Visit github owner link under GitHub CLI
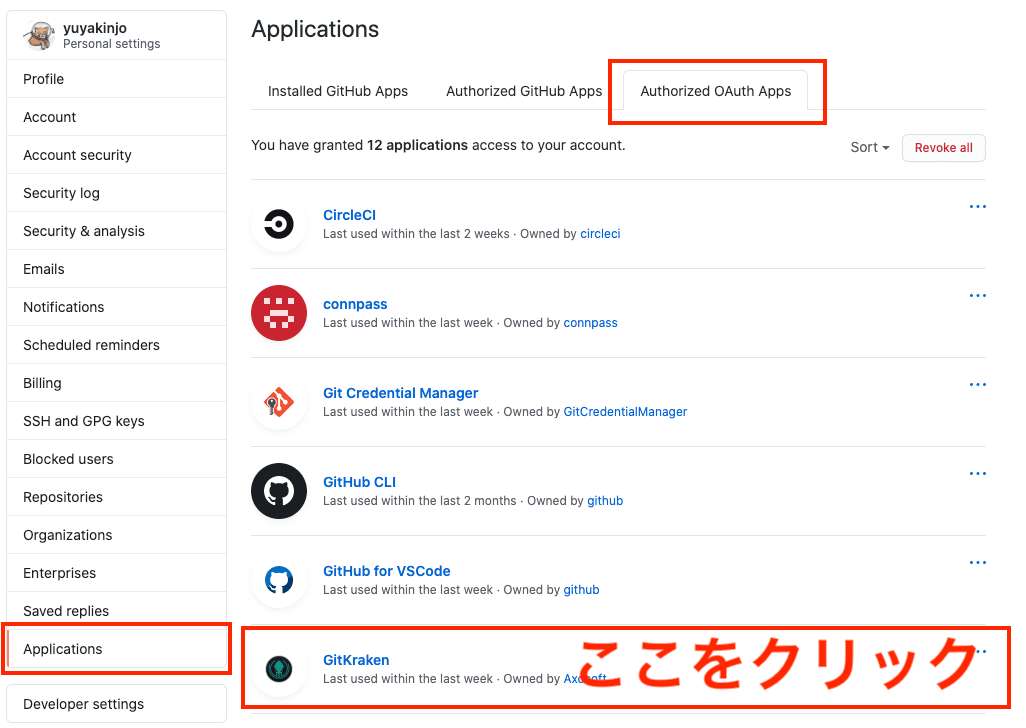1026x728 pixels. [605, 500]
